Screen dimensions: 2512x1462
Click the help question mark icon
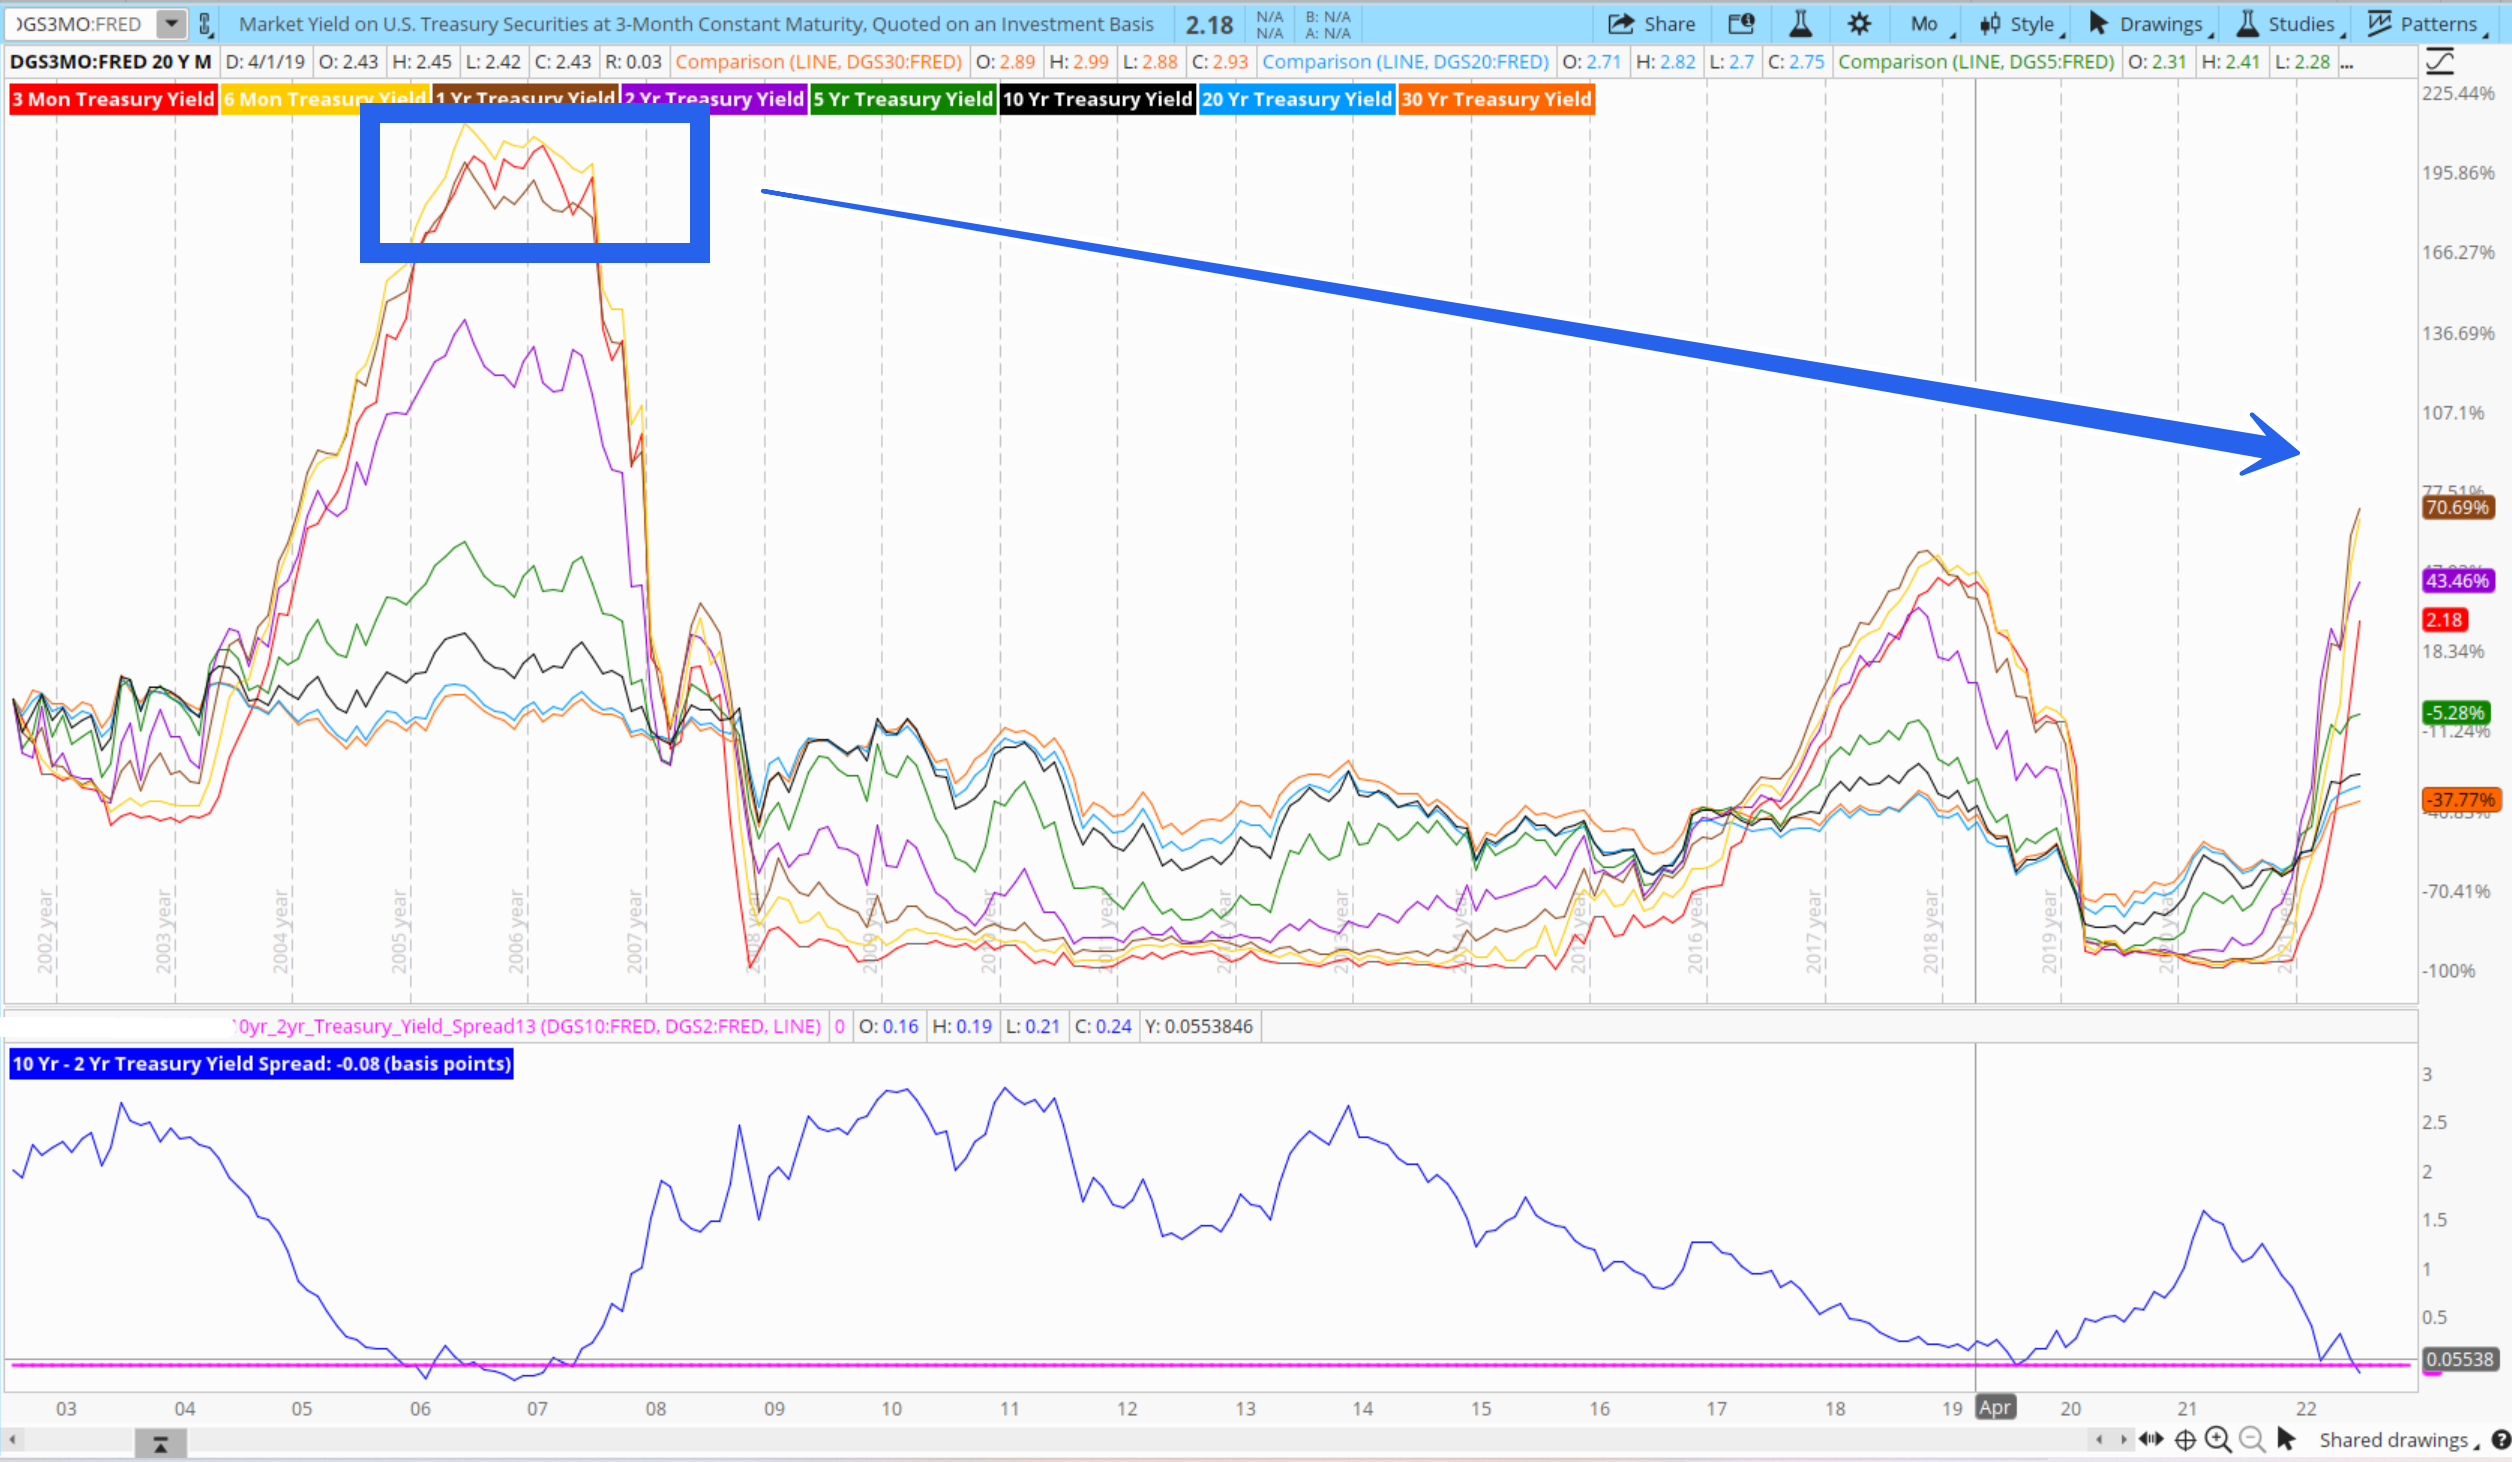pyautogui.click(x=2501, y=1439)
